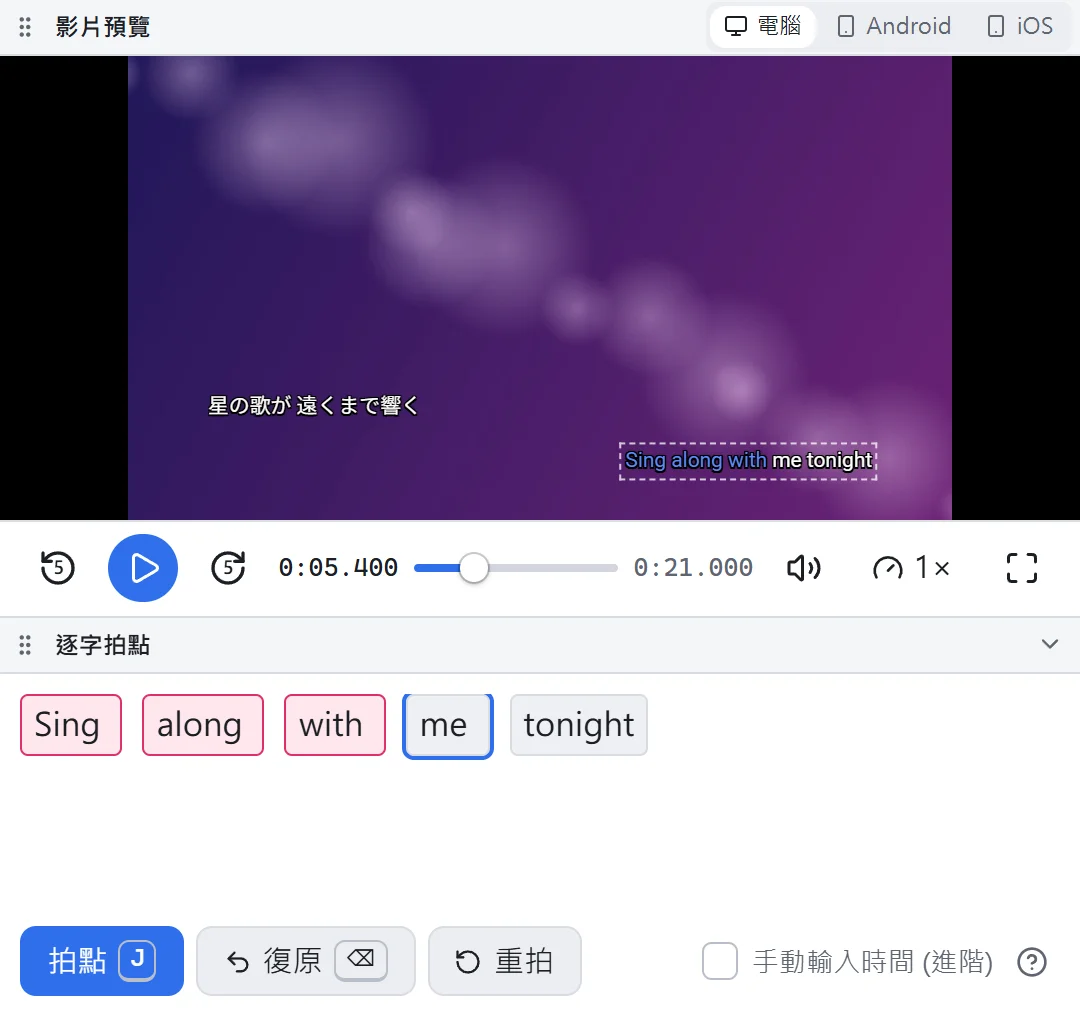This screenshot has height=1014, width=1080.
Task: Select the word chip 'along'
Action: click(203, 725)
